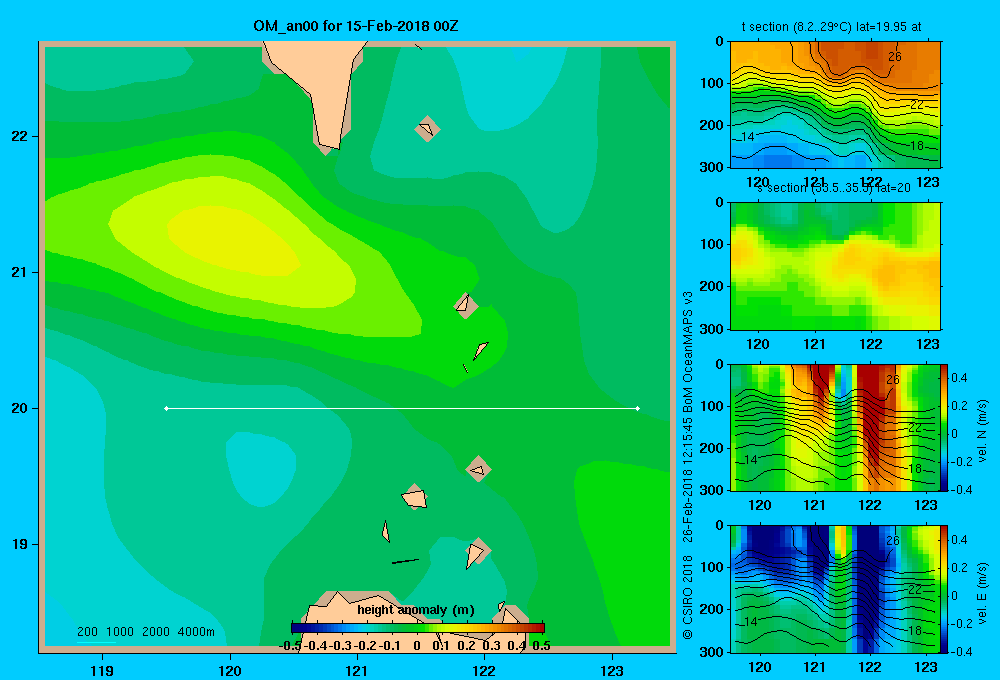Click the "1000" depth legend entry

tap(120, 632)
